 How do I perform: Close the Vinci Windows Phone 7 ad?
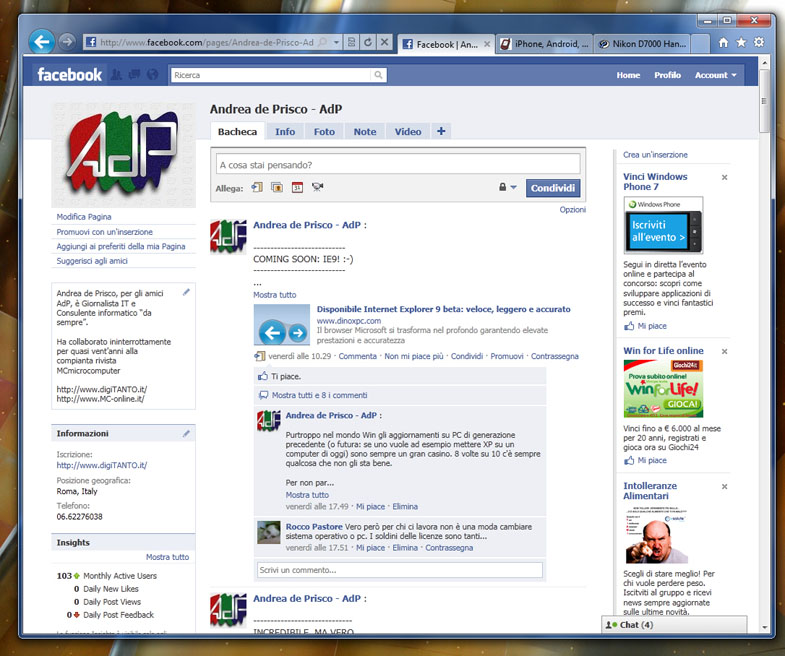pos(724,178)
